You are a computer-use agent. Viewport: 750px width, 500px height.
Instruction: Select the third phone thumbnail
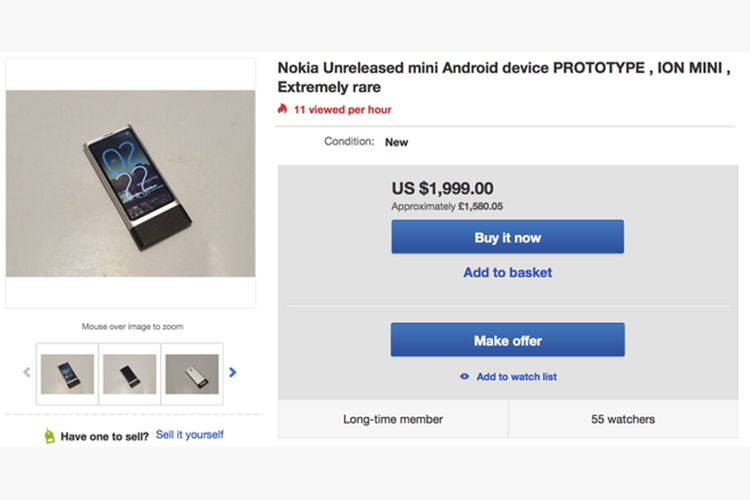tap(191, 374)
